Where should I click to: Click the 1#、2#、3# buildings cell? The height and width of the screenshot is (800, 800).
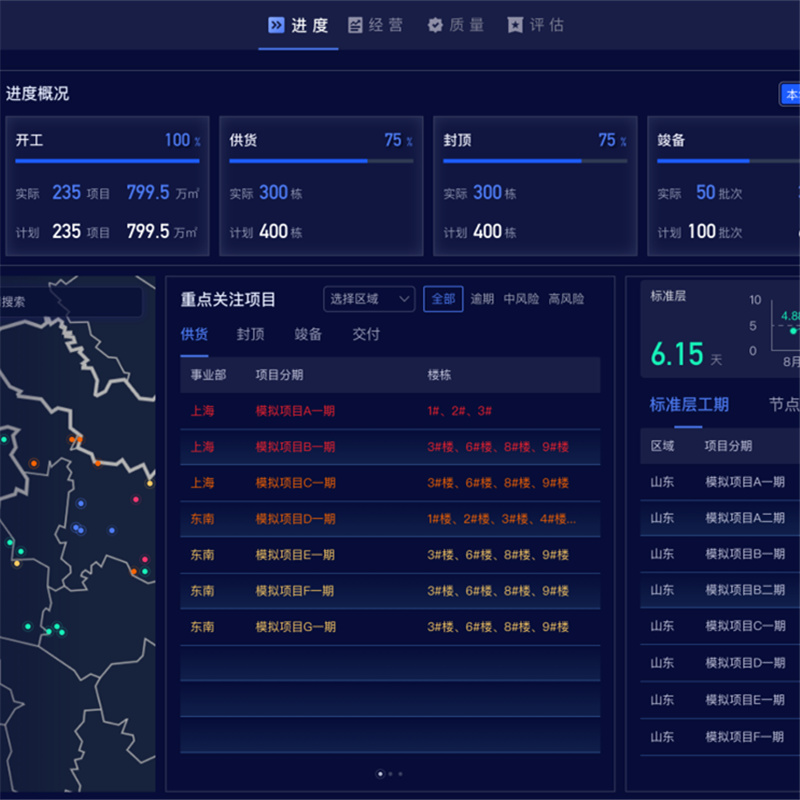[459, 411]
